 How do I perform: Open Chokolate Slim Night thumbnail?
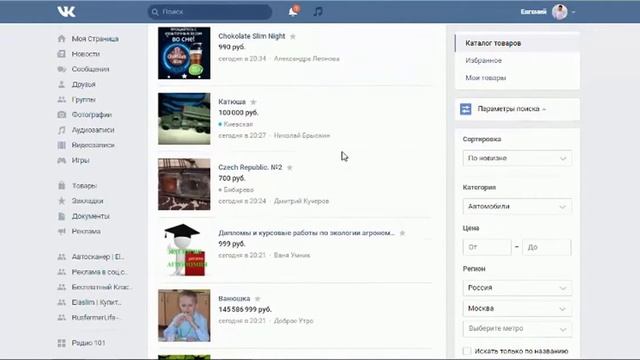pyautogui.click(x=184, y=53)
